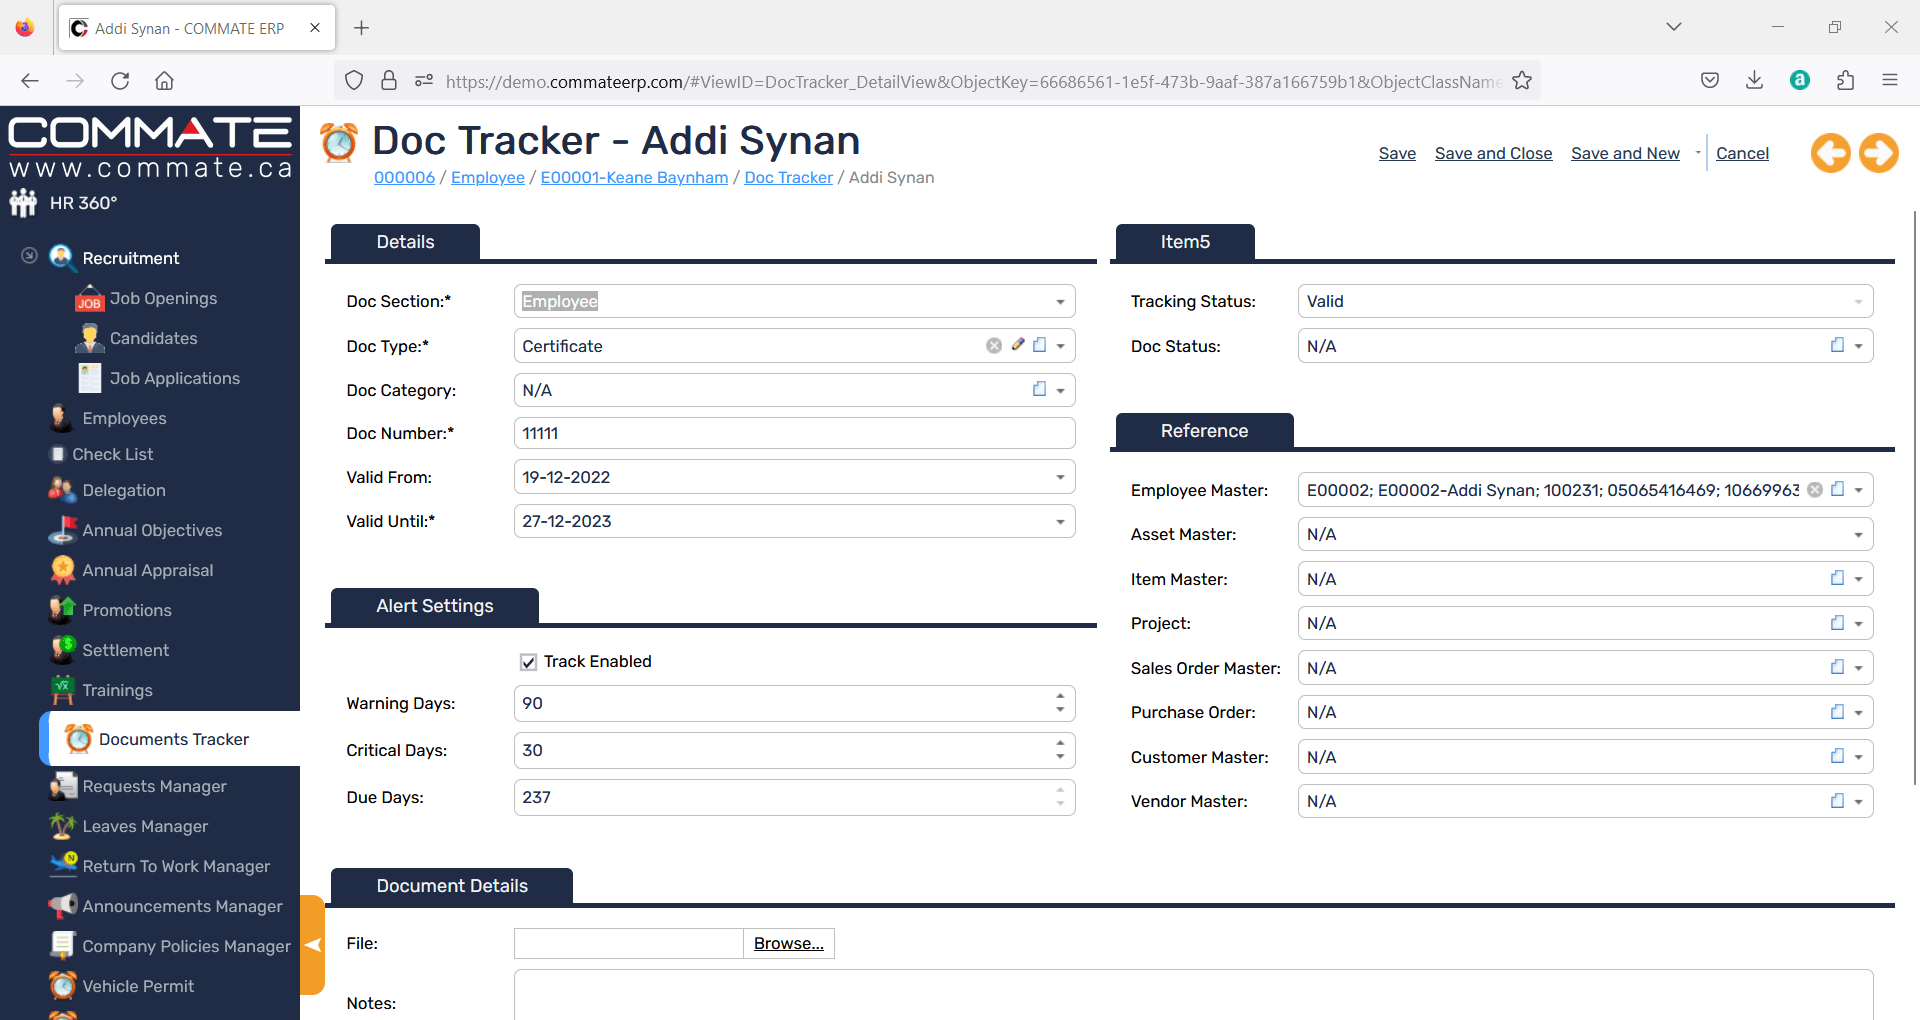Open breadcrumb link 000006
1920x1020 pixels.
tap(404, 177)
